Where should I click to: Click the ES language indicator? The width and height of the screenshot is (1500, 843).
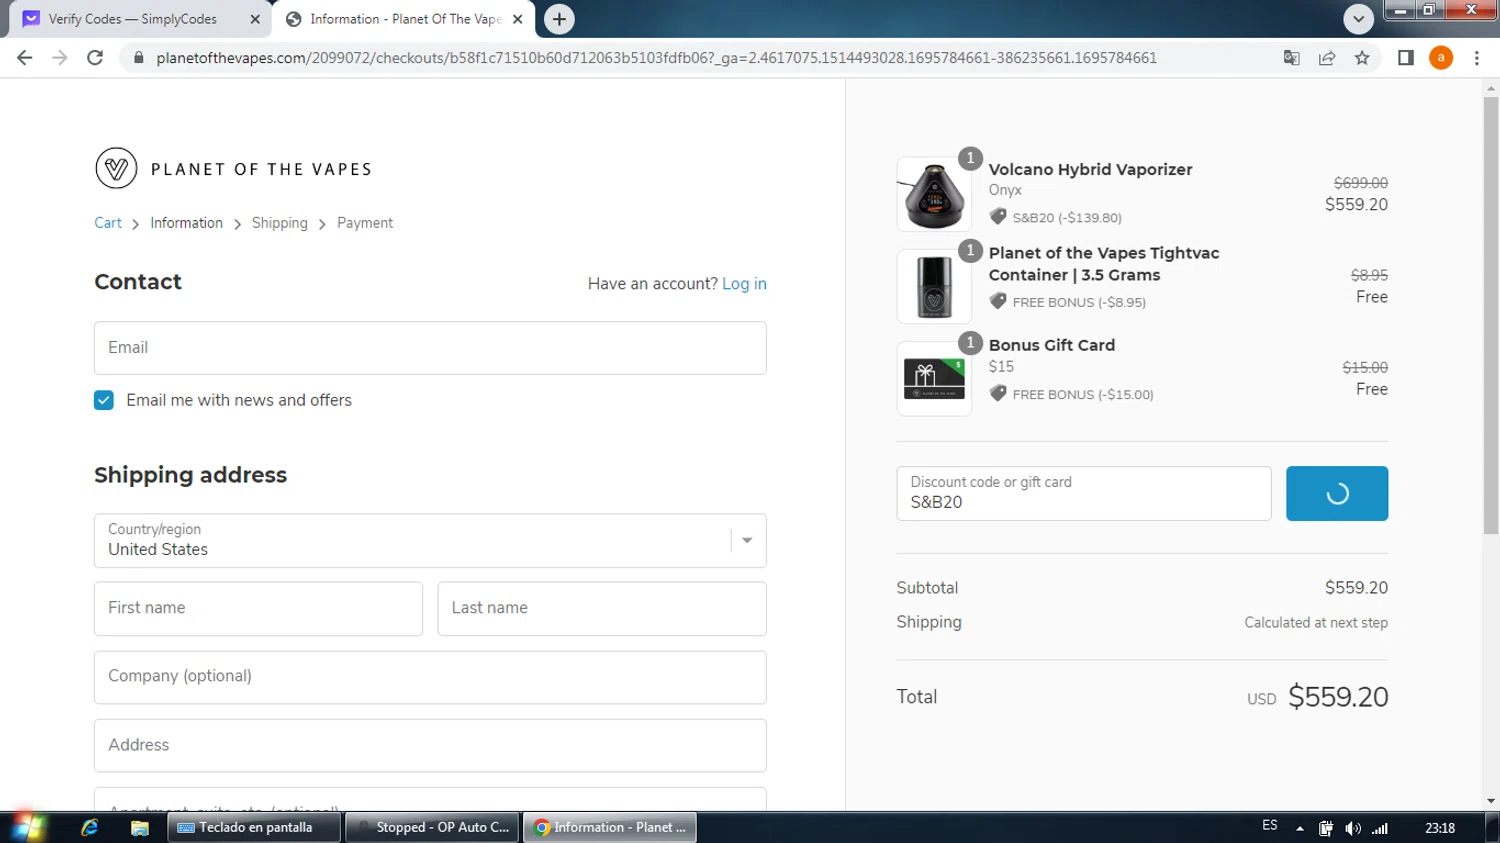tap(1270, 826)
